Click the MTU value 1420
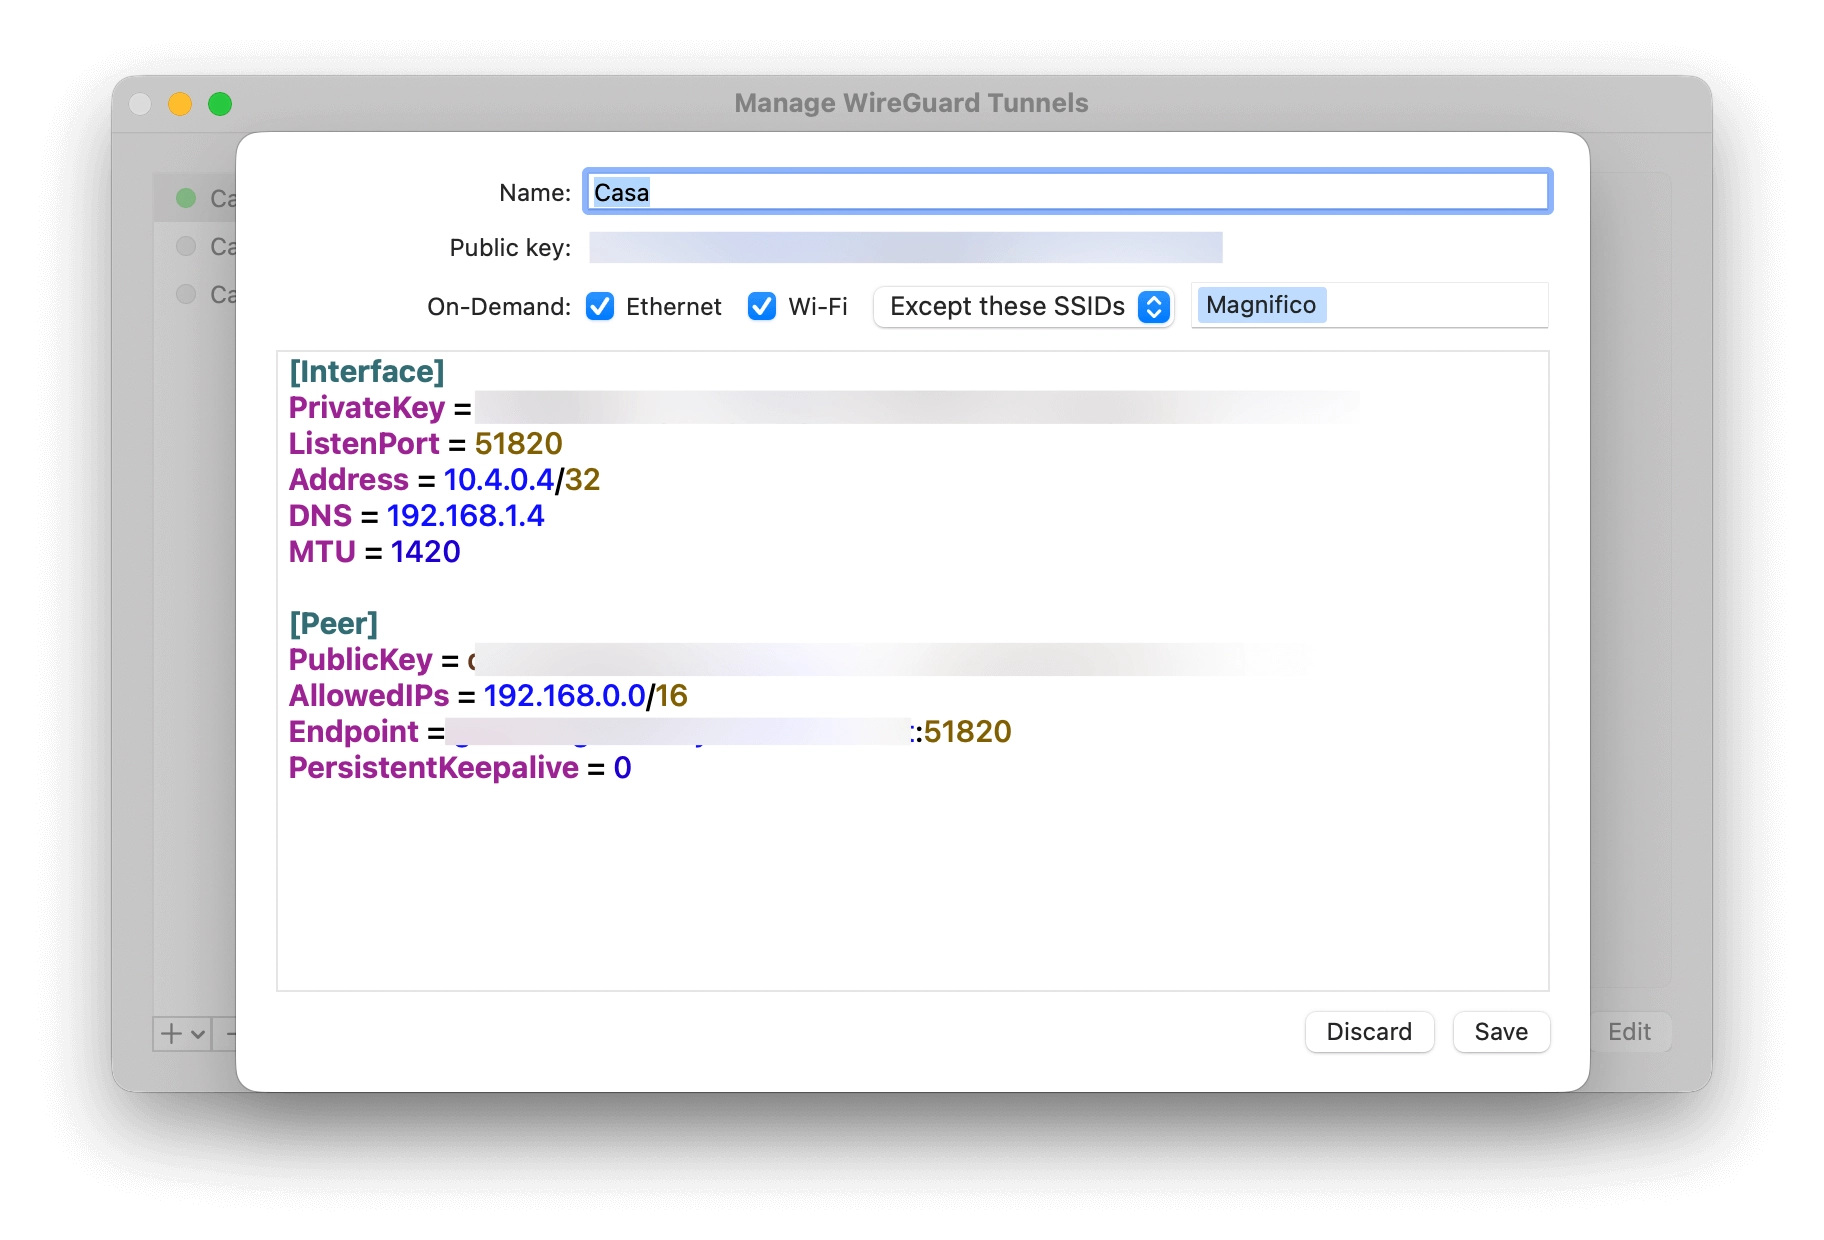This screenshot has height=1240, width=1824. (425, 551)
